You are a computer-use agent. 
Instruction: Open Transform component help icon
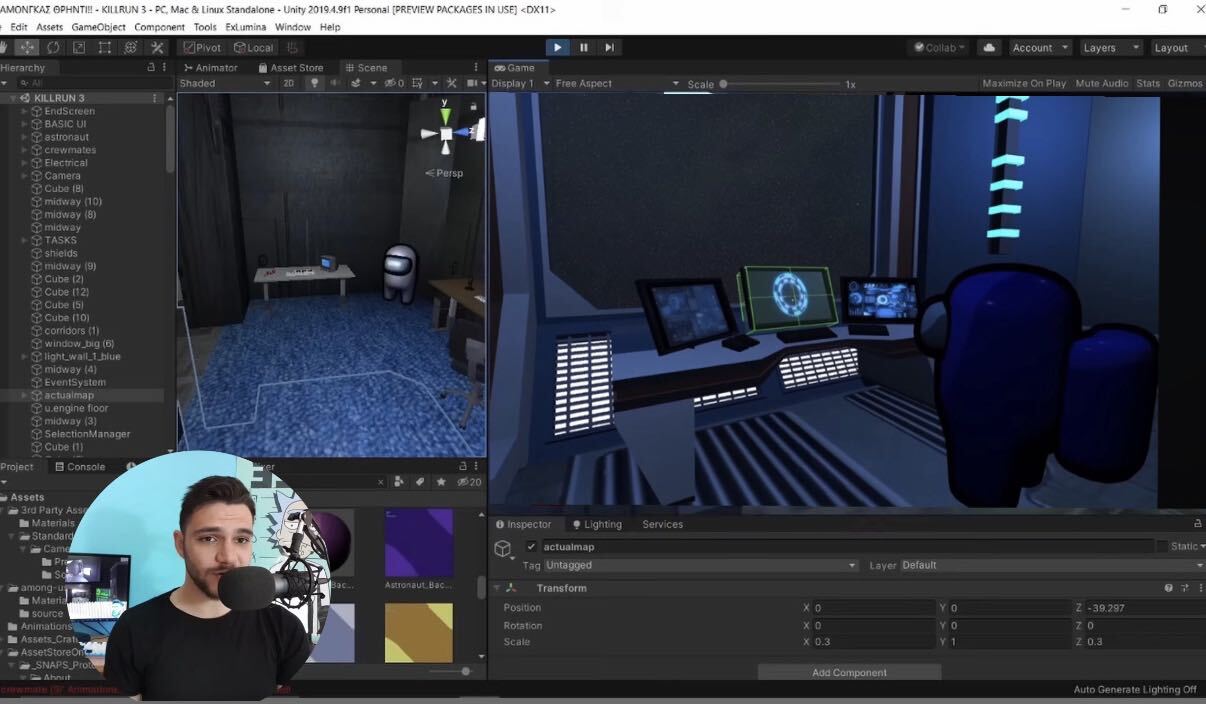click(1168, 588)
